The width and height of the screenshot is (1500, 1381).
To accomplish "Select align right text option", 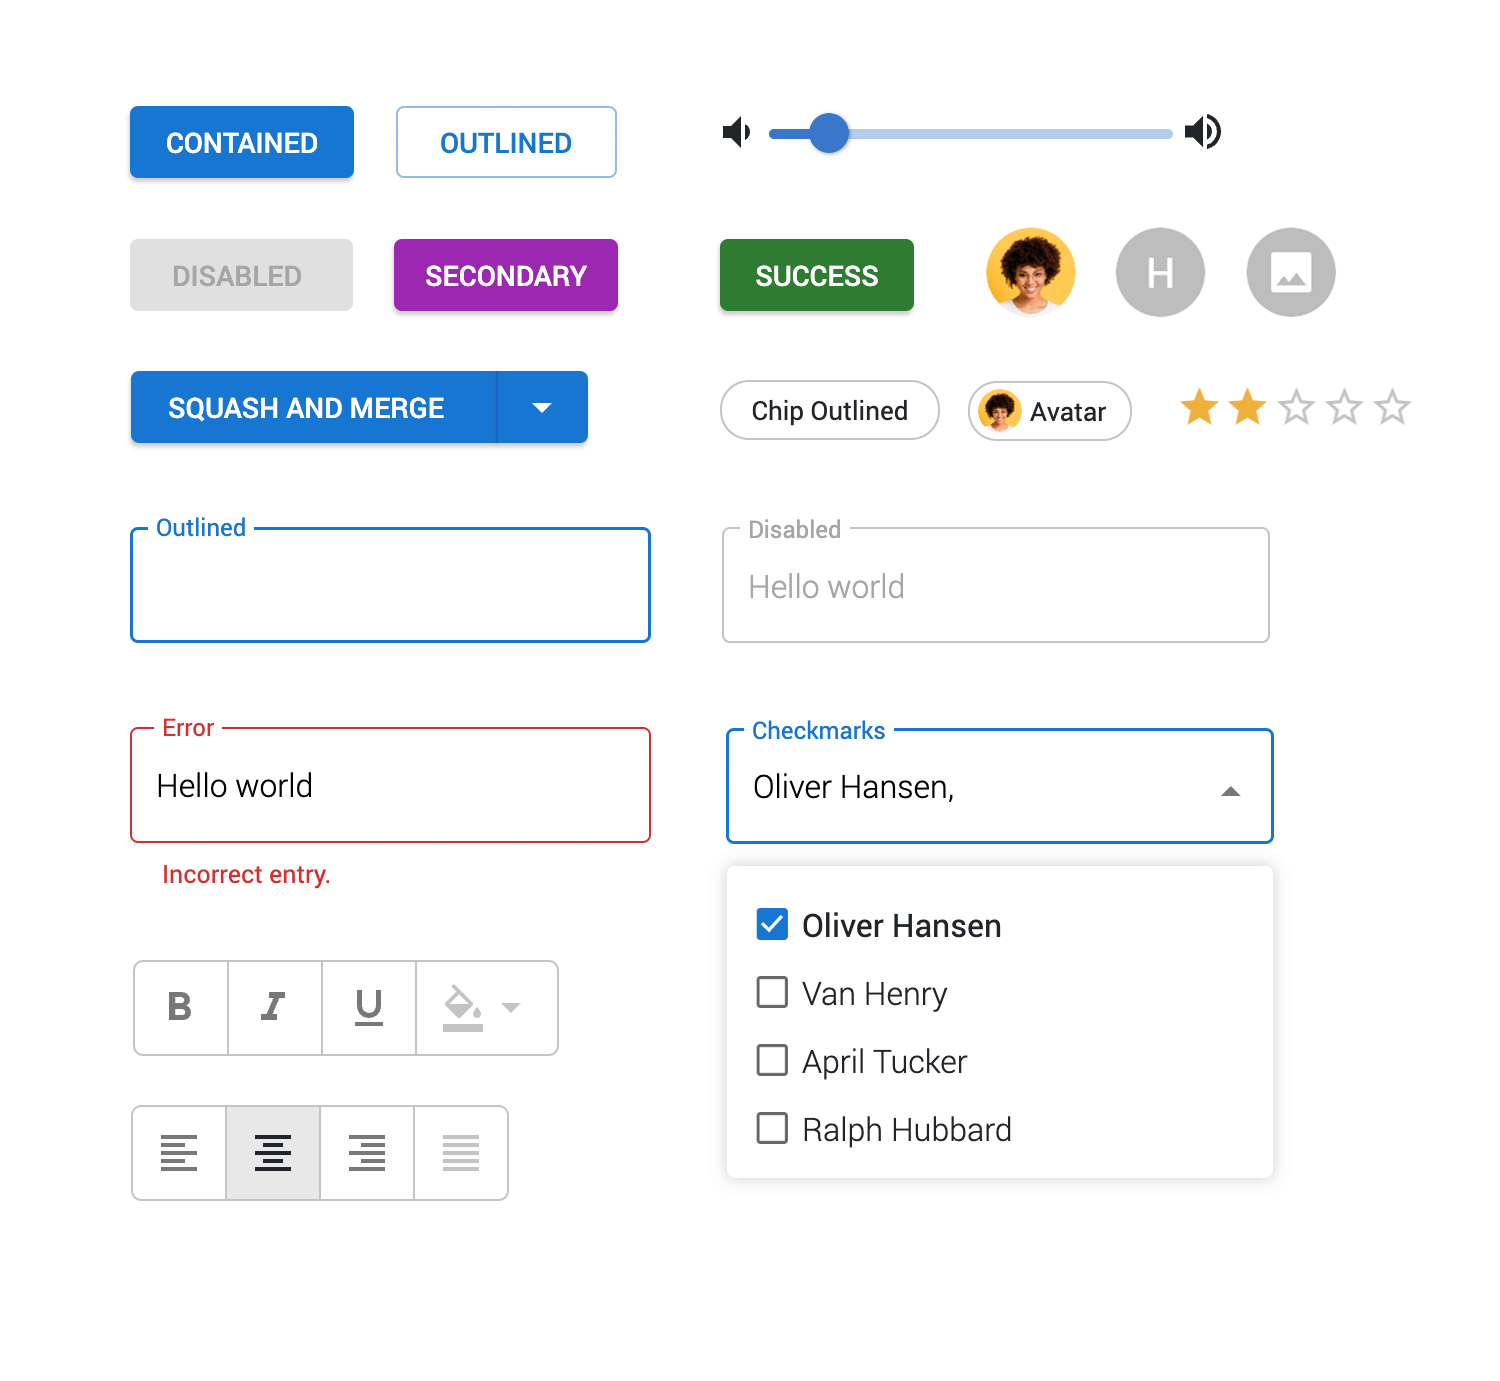I will [x=367, y=1152].
